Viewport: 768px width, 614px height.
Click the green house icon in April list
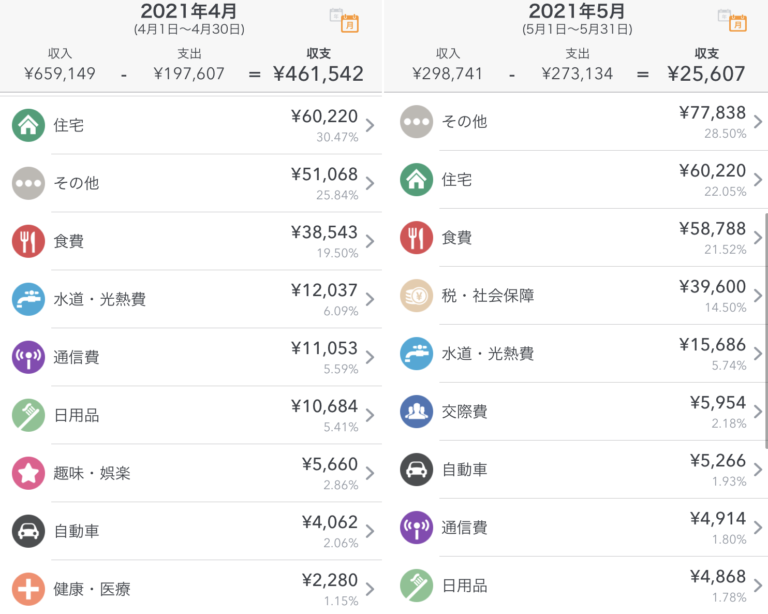pyautogui.click(x=28, y=125)
